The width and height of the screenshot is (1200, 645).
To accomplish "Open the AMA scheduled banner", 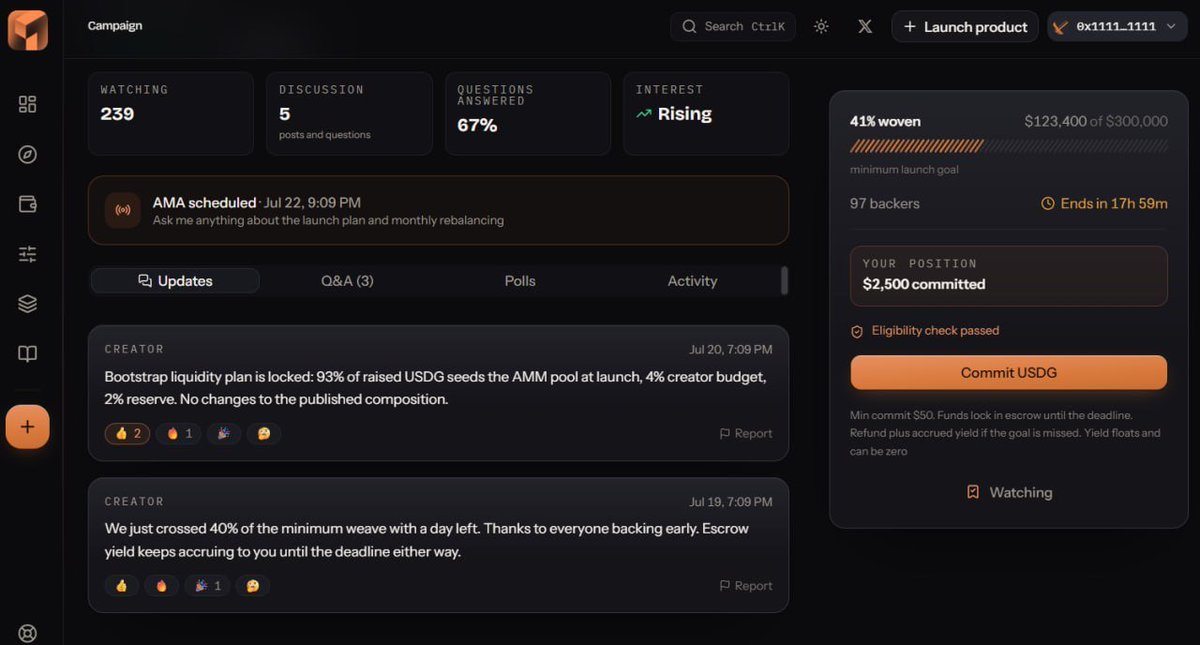I will click(438, 211).
